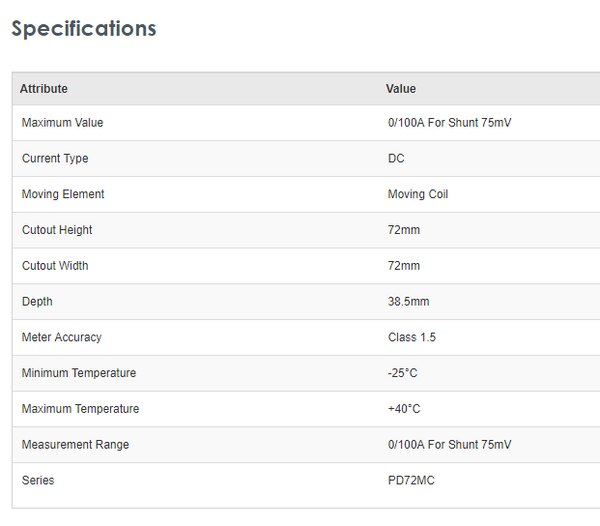Click the Specifications heading

[84, 28]
